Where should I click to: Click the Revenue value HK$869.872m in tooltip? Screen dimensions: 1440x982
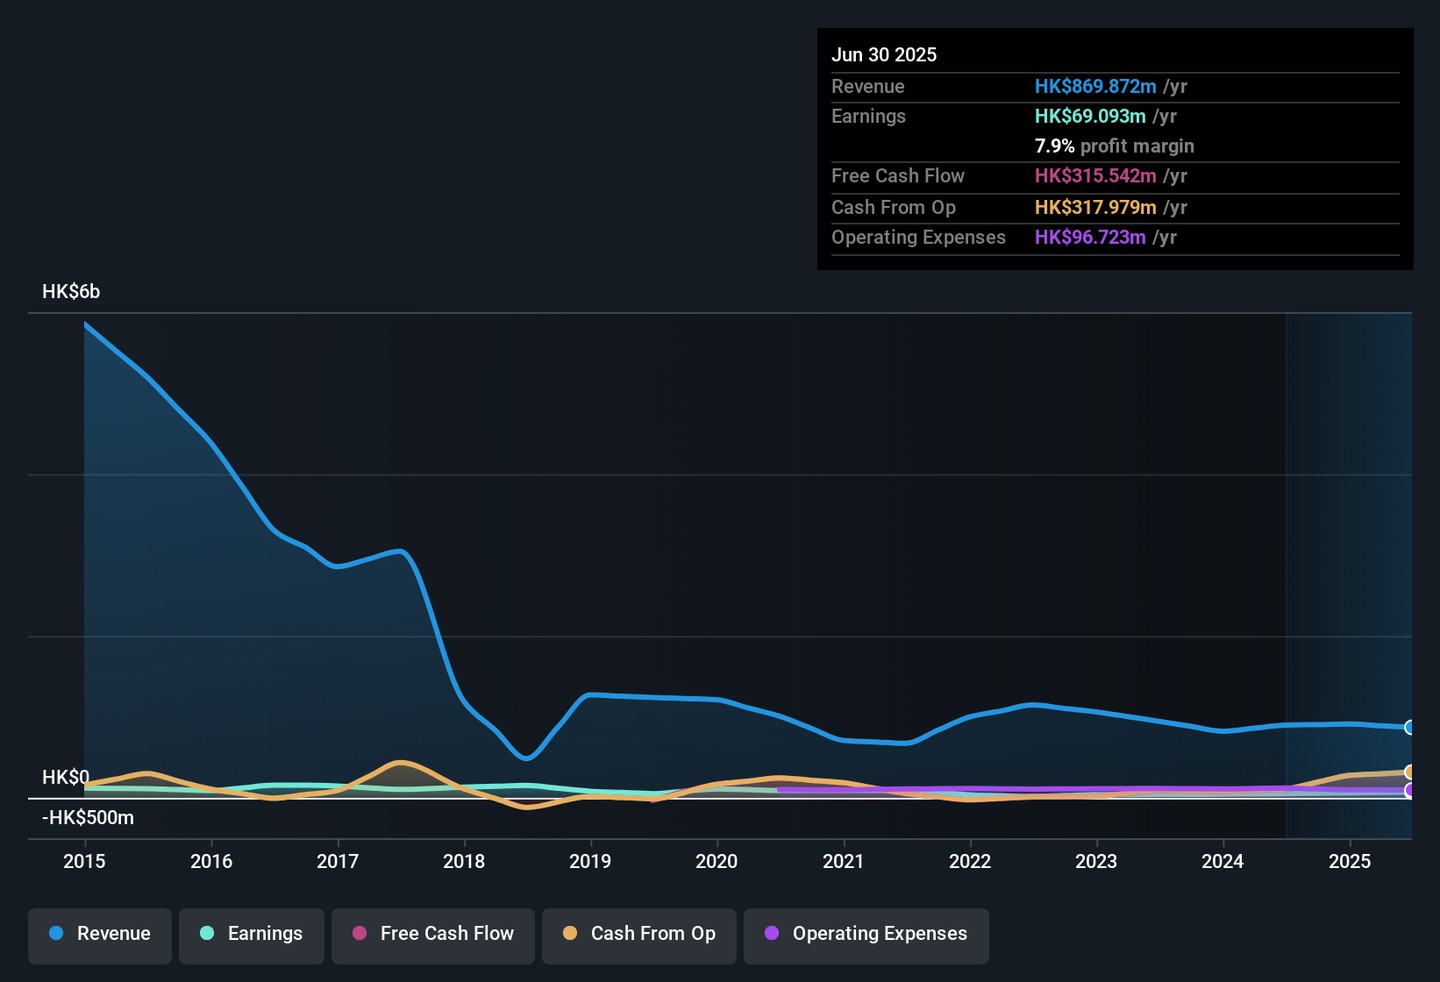click(1095, 87)
